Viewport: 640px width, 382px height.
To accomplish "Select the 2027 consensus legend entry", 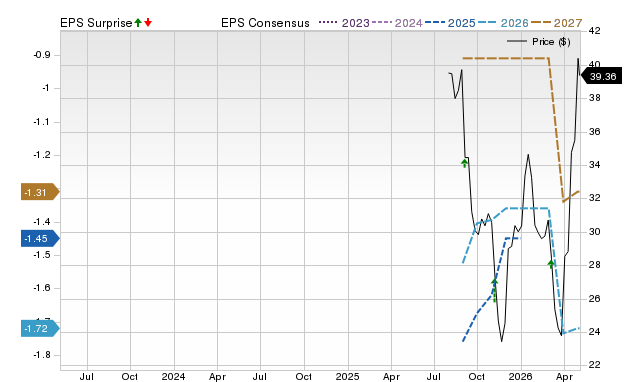I will tap(556, 23).
